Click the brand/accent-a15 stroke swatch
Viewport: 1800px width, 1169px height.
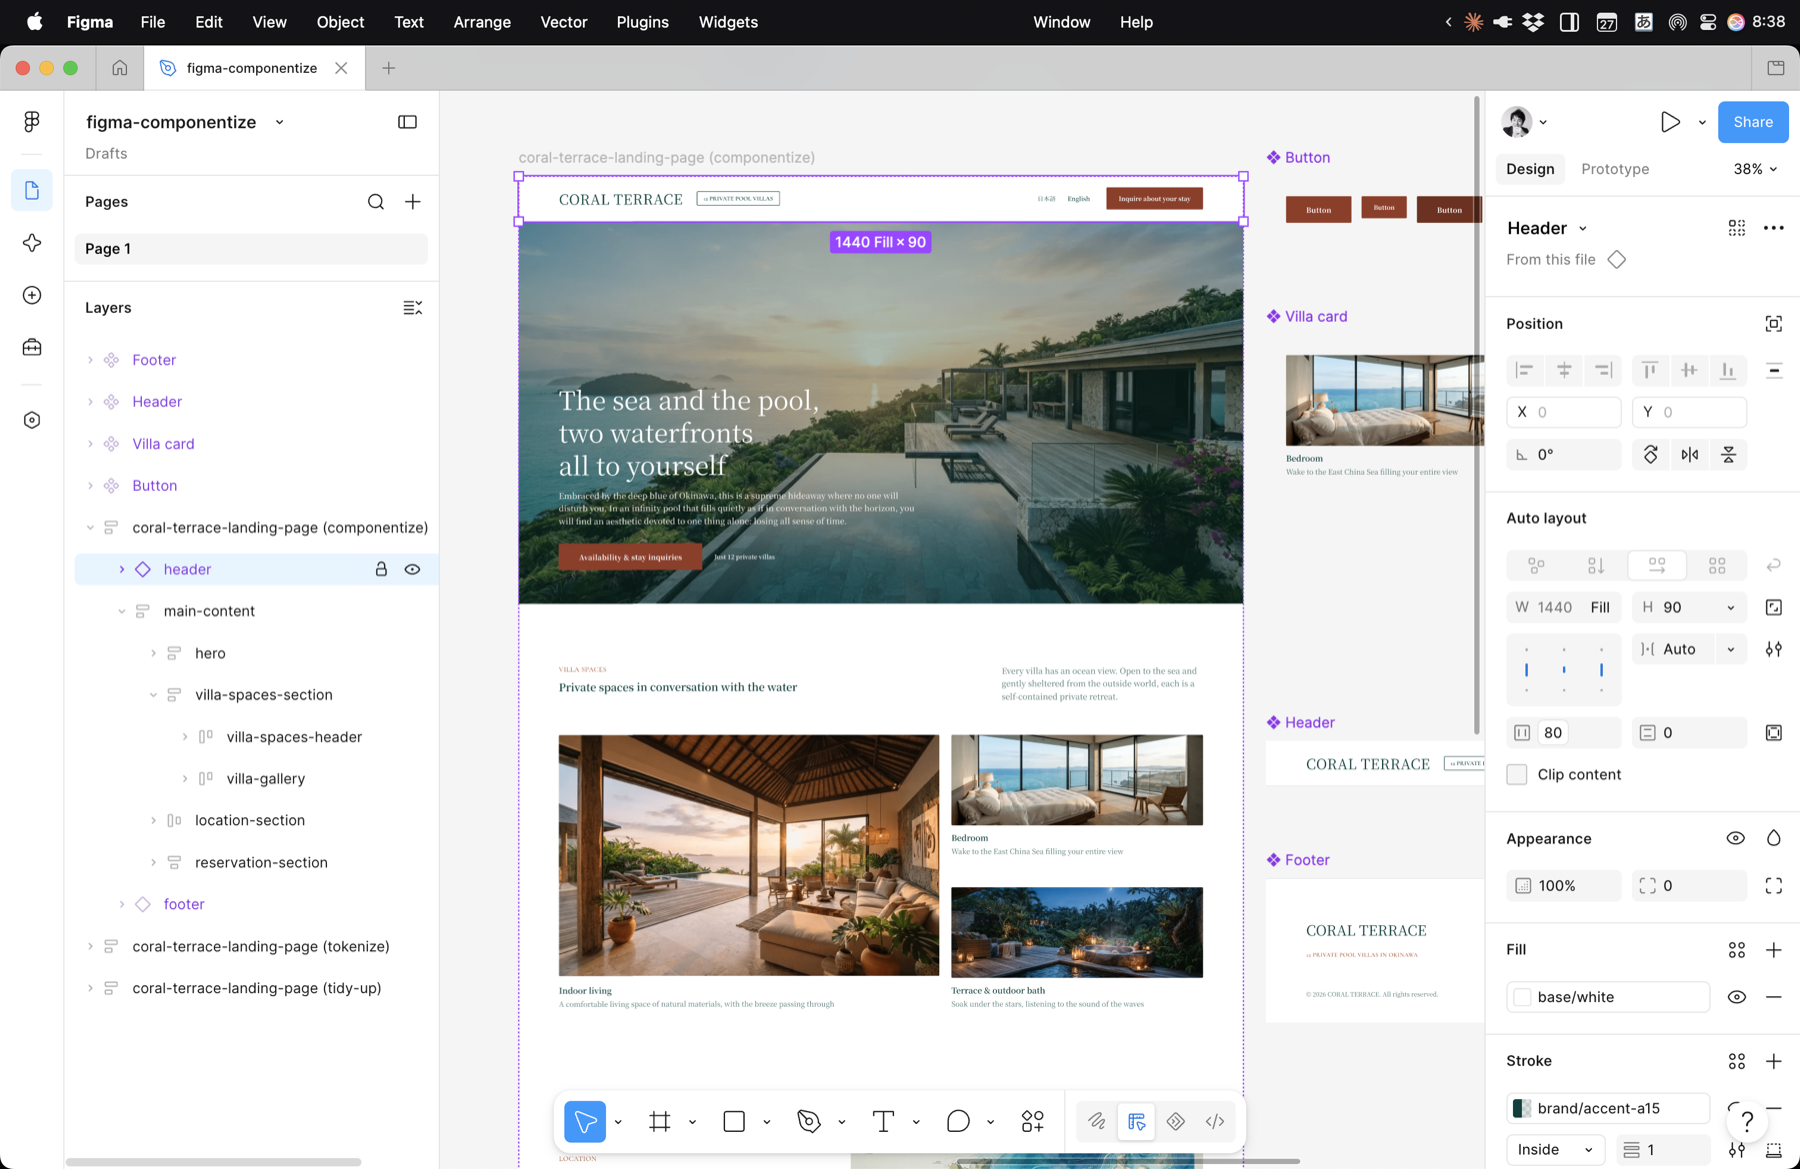1523,1108
